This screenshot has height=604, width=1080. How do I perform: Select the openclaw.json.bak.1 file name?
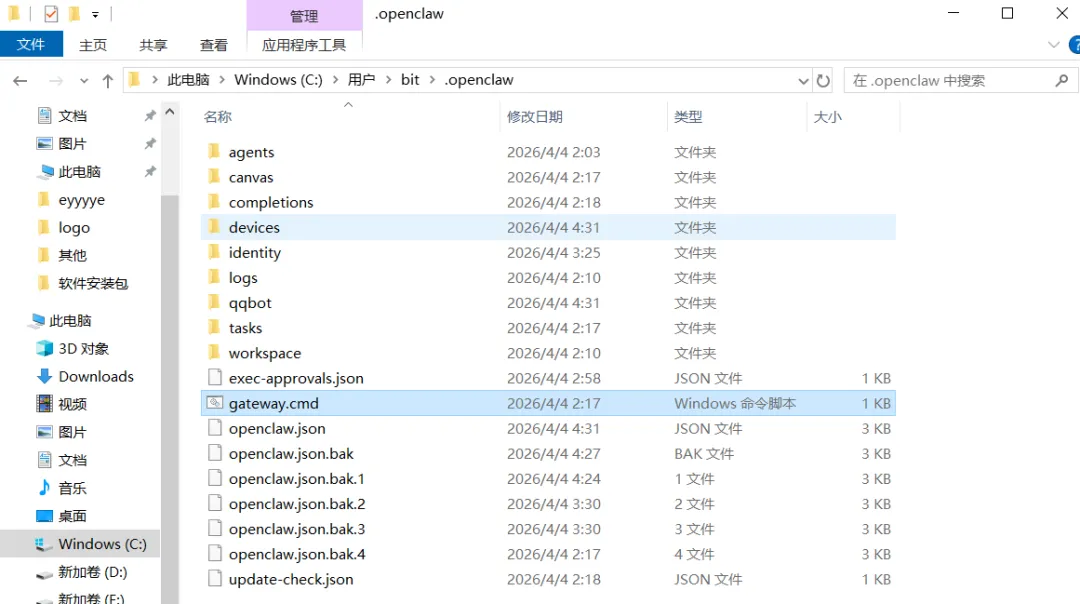pyautogui.click(x=296, y=479)
